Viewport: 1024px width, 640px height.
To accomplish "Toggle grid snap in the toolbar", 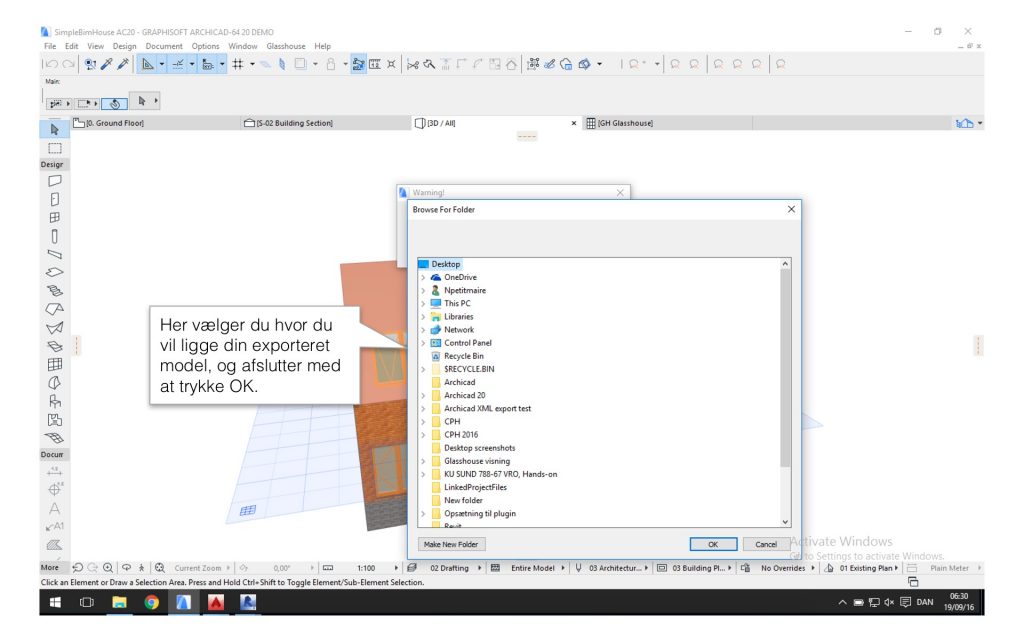I will (238, 64).
